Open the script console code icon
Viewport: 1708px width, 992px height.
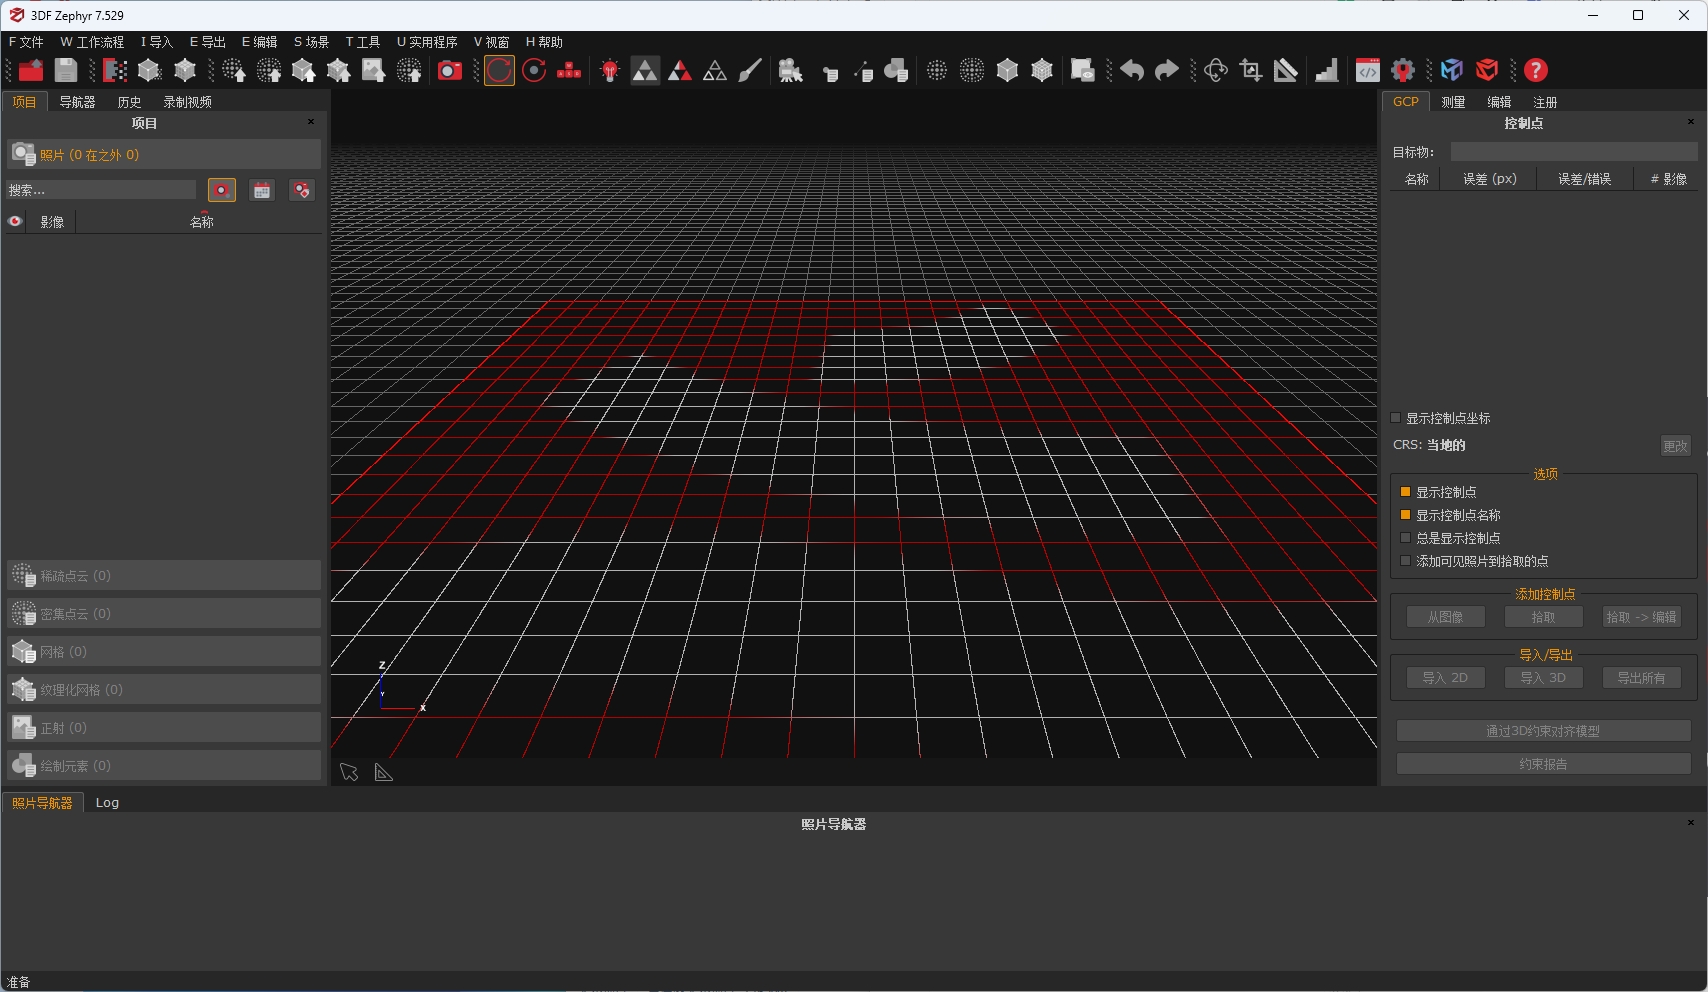(1367, 70)
